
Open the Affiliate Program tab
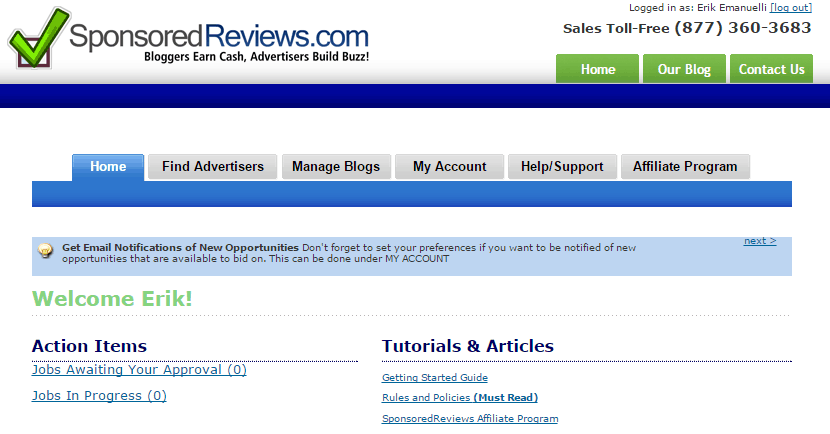[x=685, y=167]
